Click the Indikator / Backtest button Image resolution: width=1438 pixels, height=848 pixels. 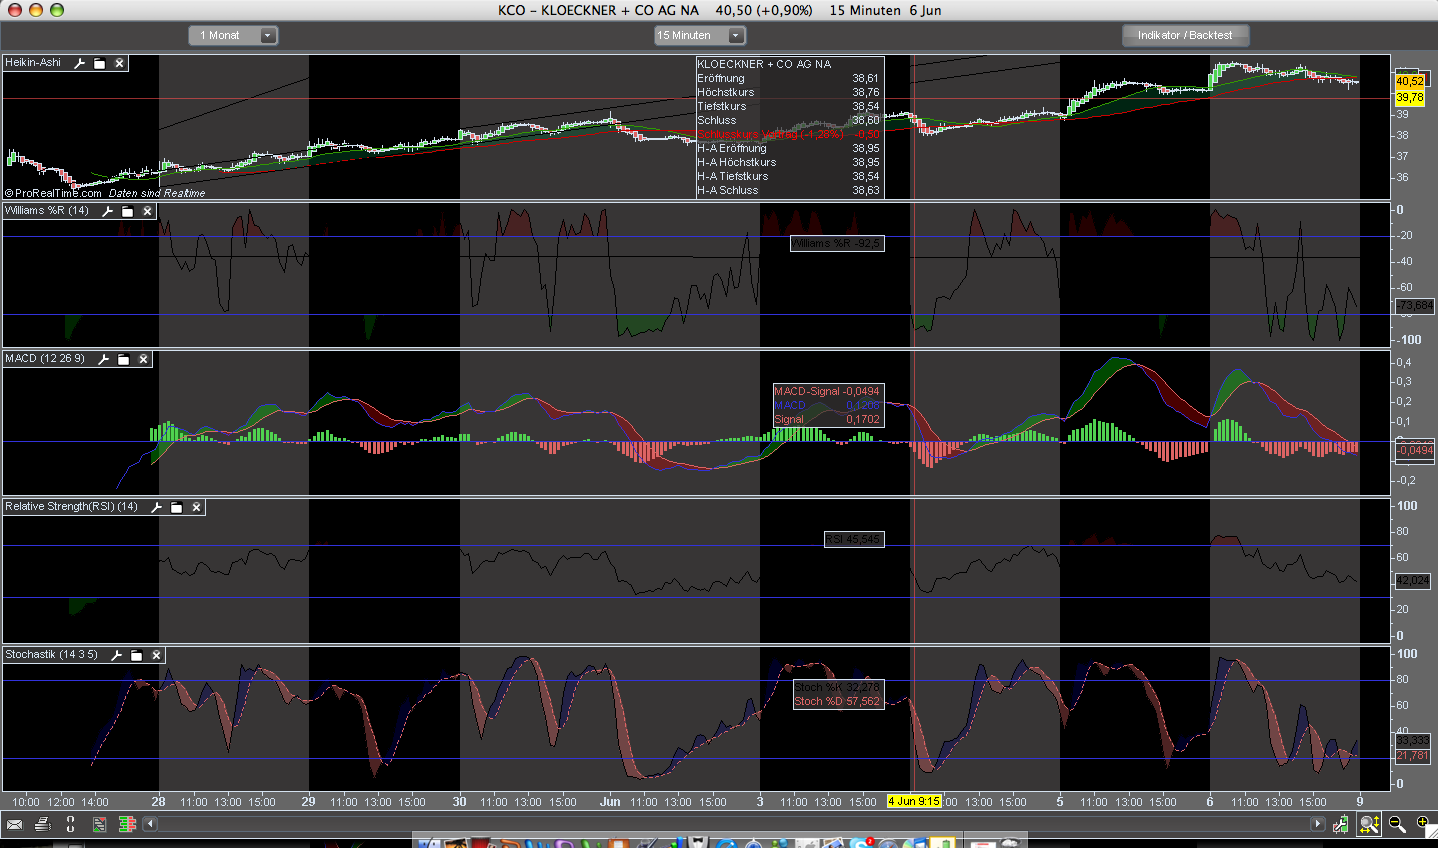coord(1185,35)
